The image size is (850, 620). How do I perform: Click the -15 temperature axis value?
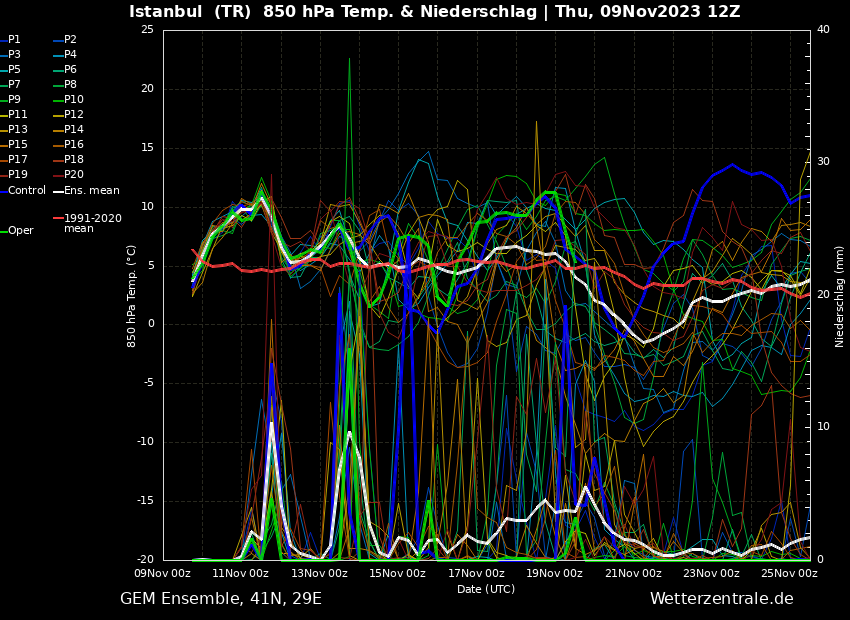145,501
